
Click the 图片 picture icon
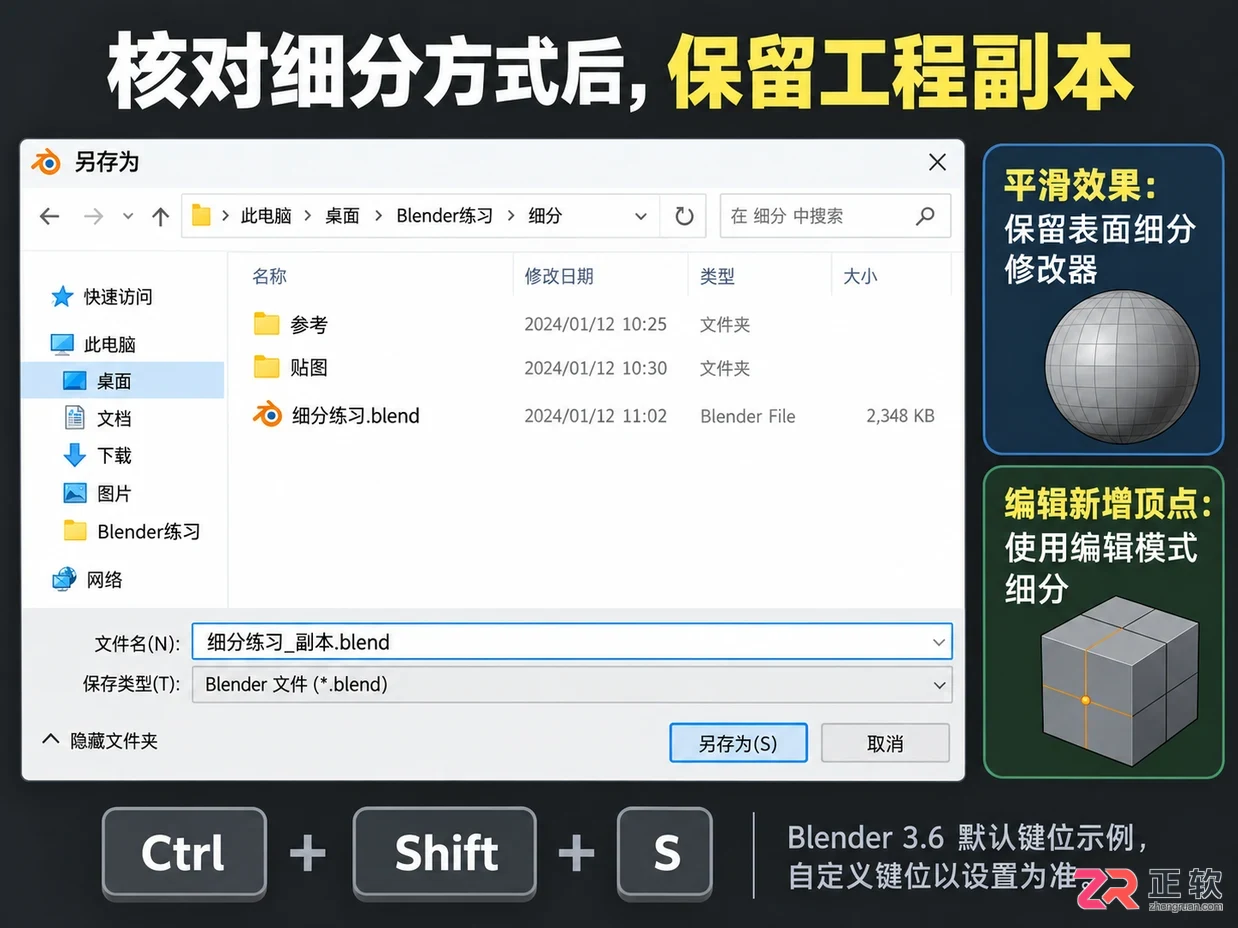click(x=75, y=493)
